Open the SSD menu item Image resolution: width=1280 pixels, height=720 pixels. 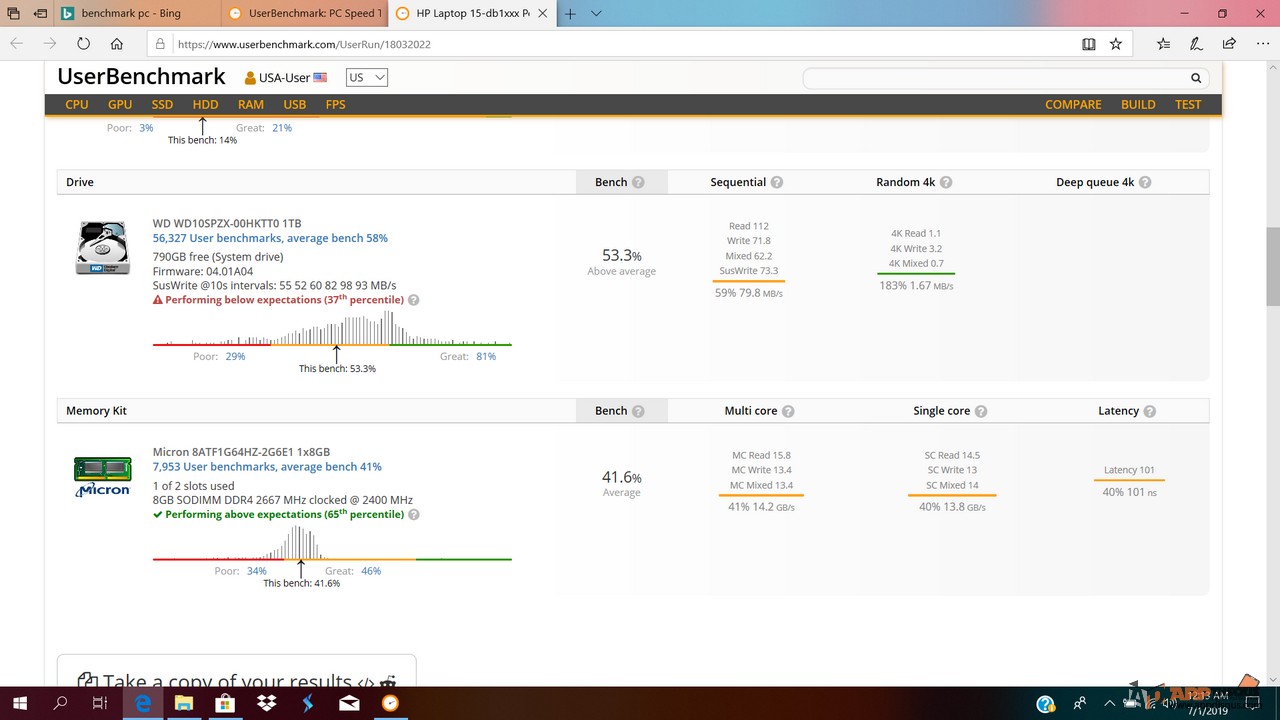(162, 104)
